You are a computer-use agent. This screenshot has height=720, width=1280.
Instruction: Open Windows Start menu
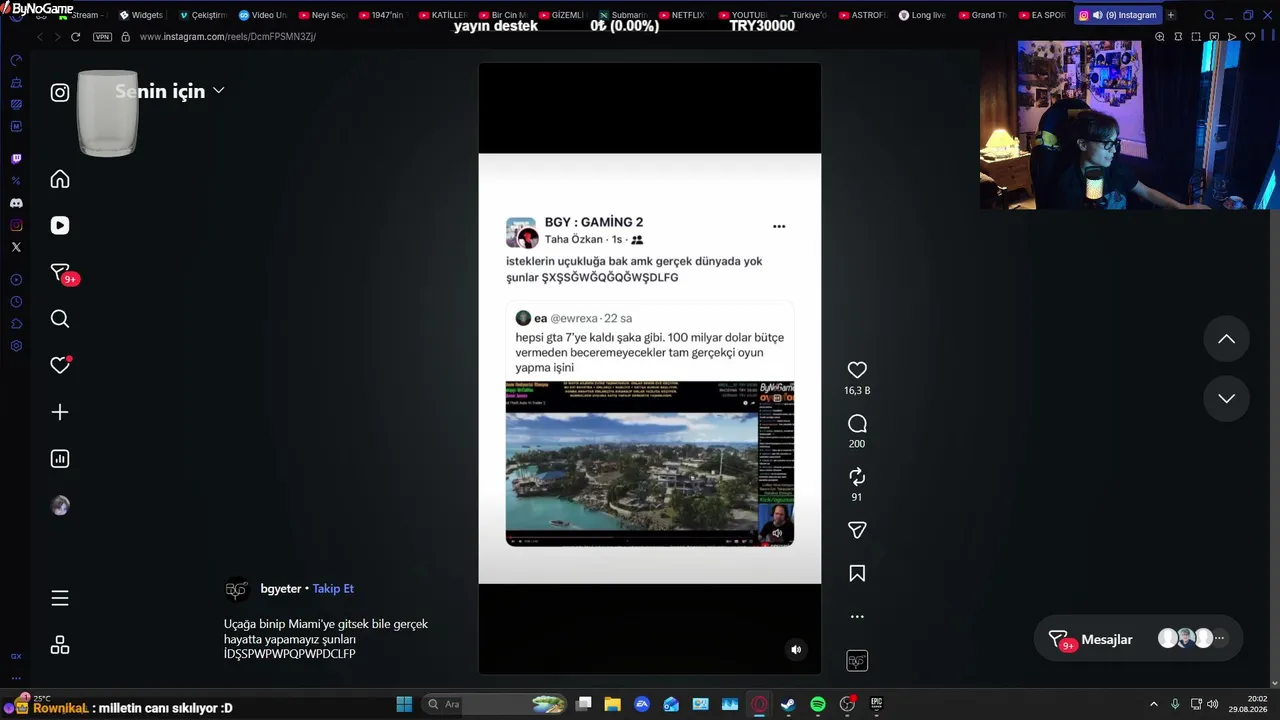[x=404, y=704]
